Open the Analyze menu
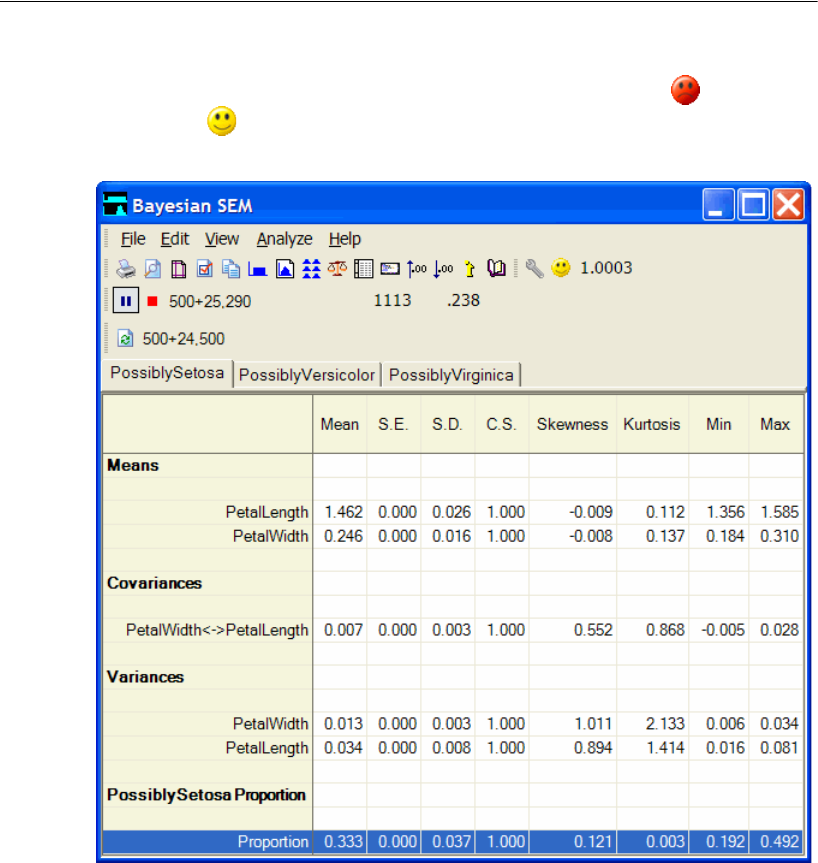The width and height of the screenshot is (818, 863). (284, 239)
